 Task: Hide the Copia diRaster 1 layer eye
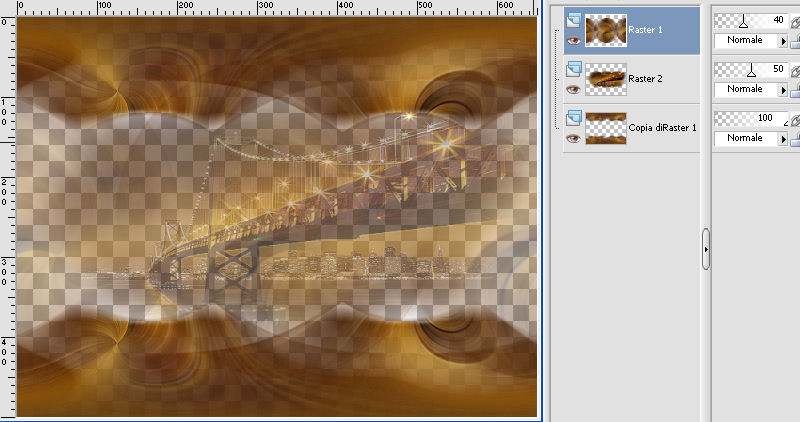pos(573,139)
